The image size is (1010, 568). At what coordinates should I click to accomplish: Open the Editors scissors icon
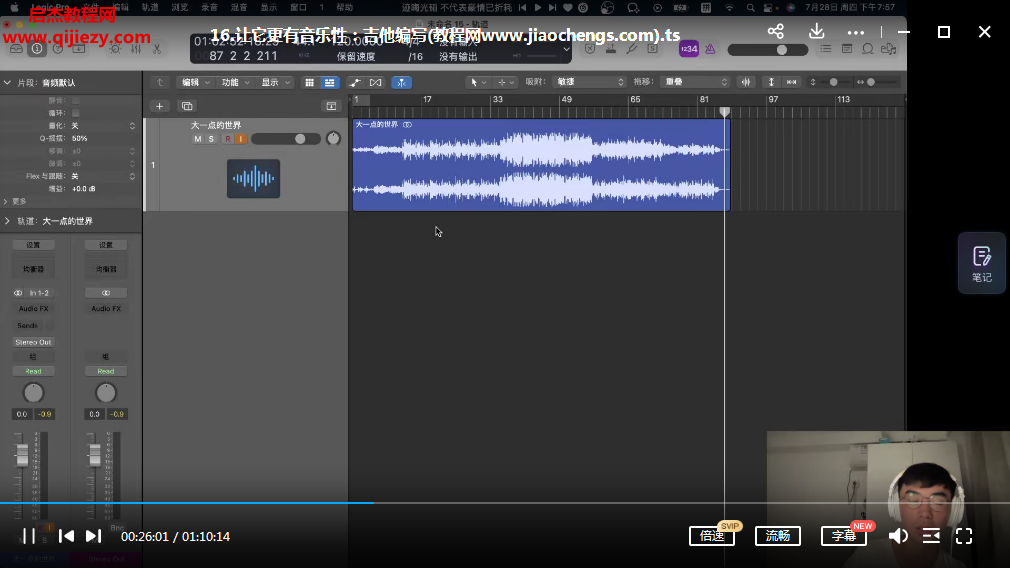coord(157,49)
